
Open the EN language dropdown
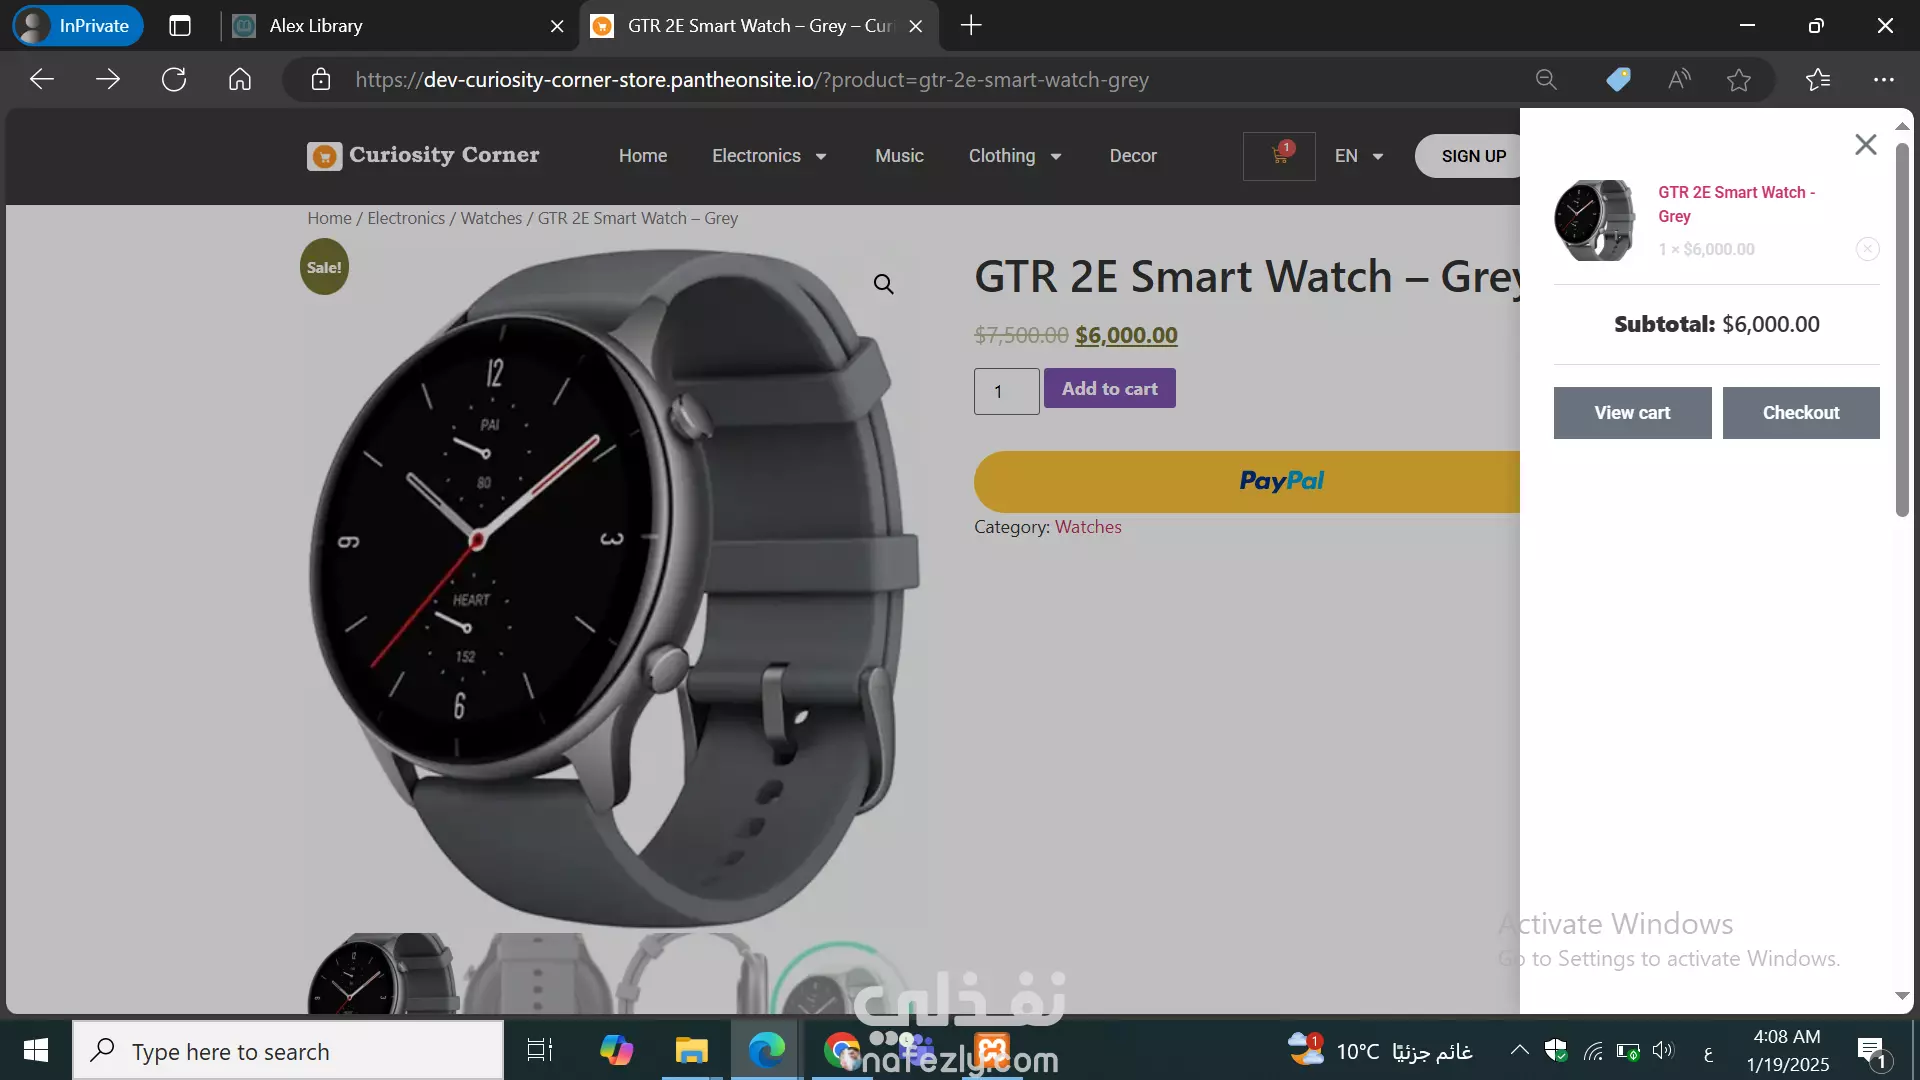point(1359,155)
